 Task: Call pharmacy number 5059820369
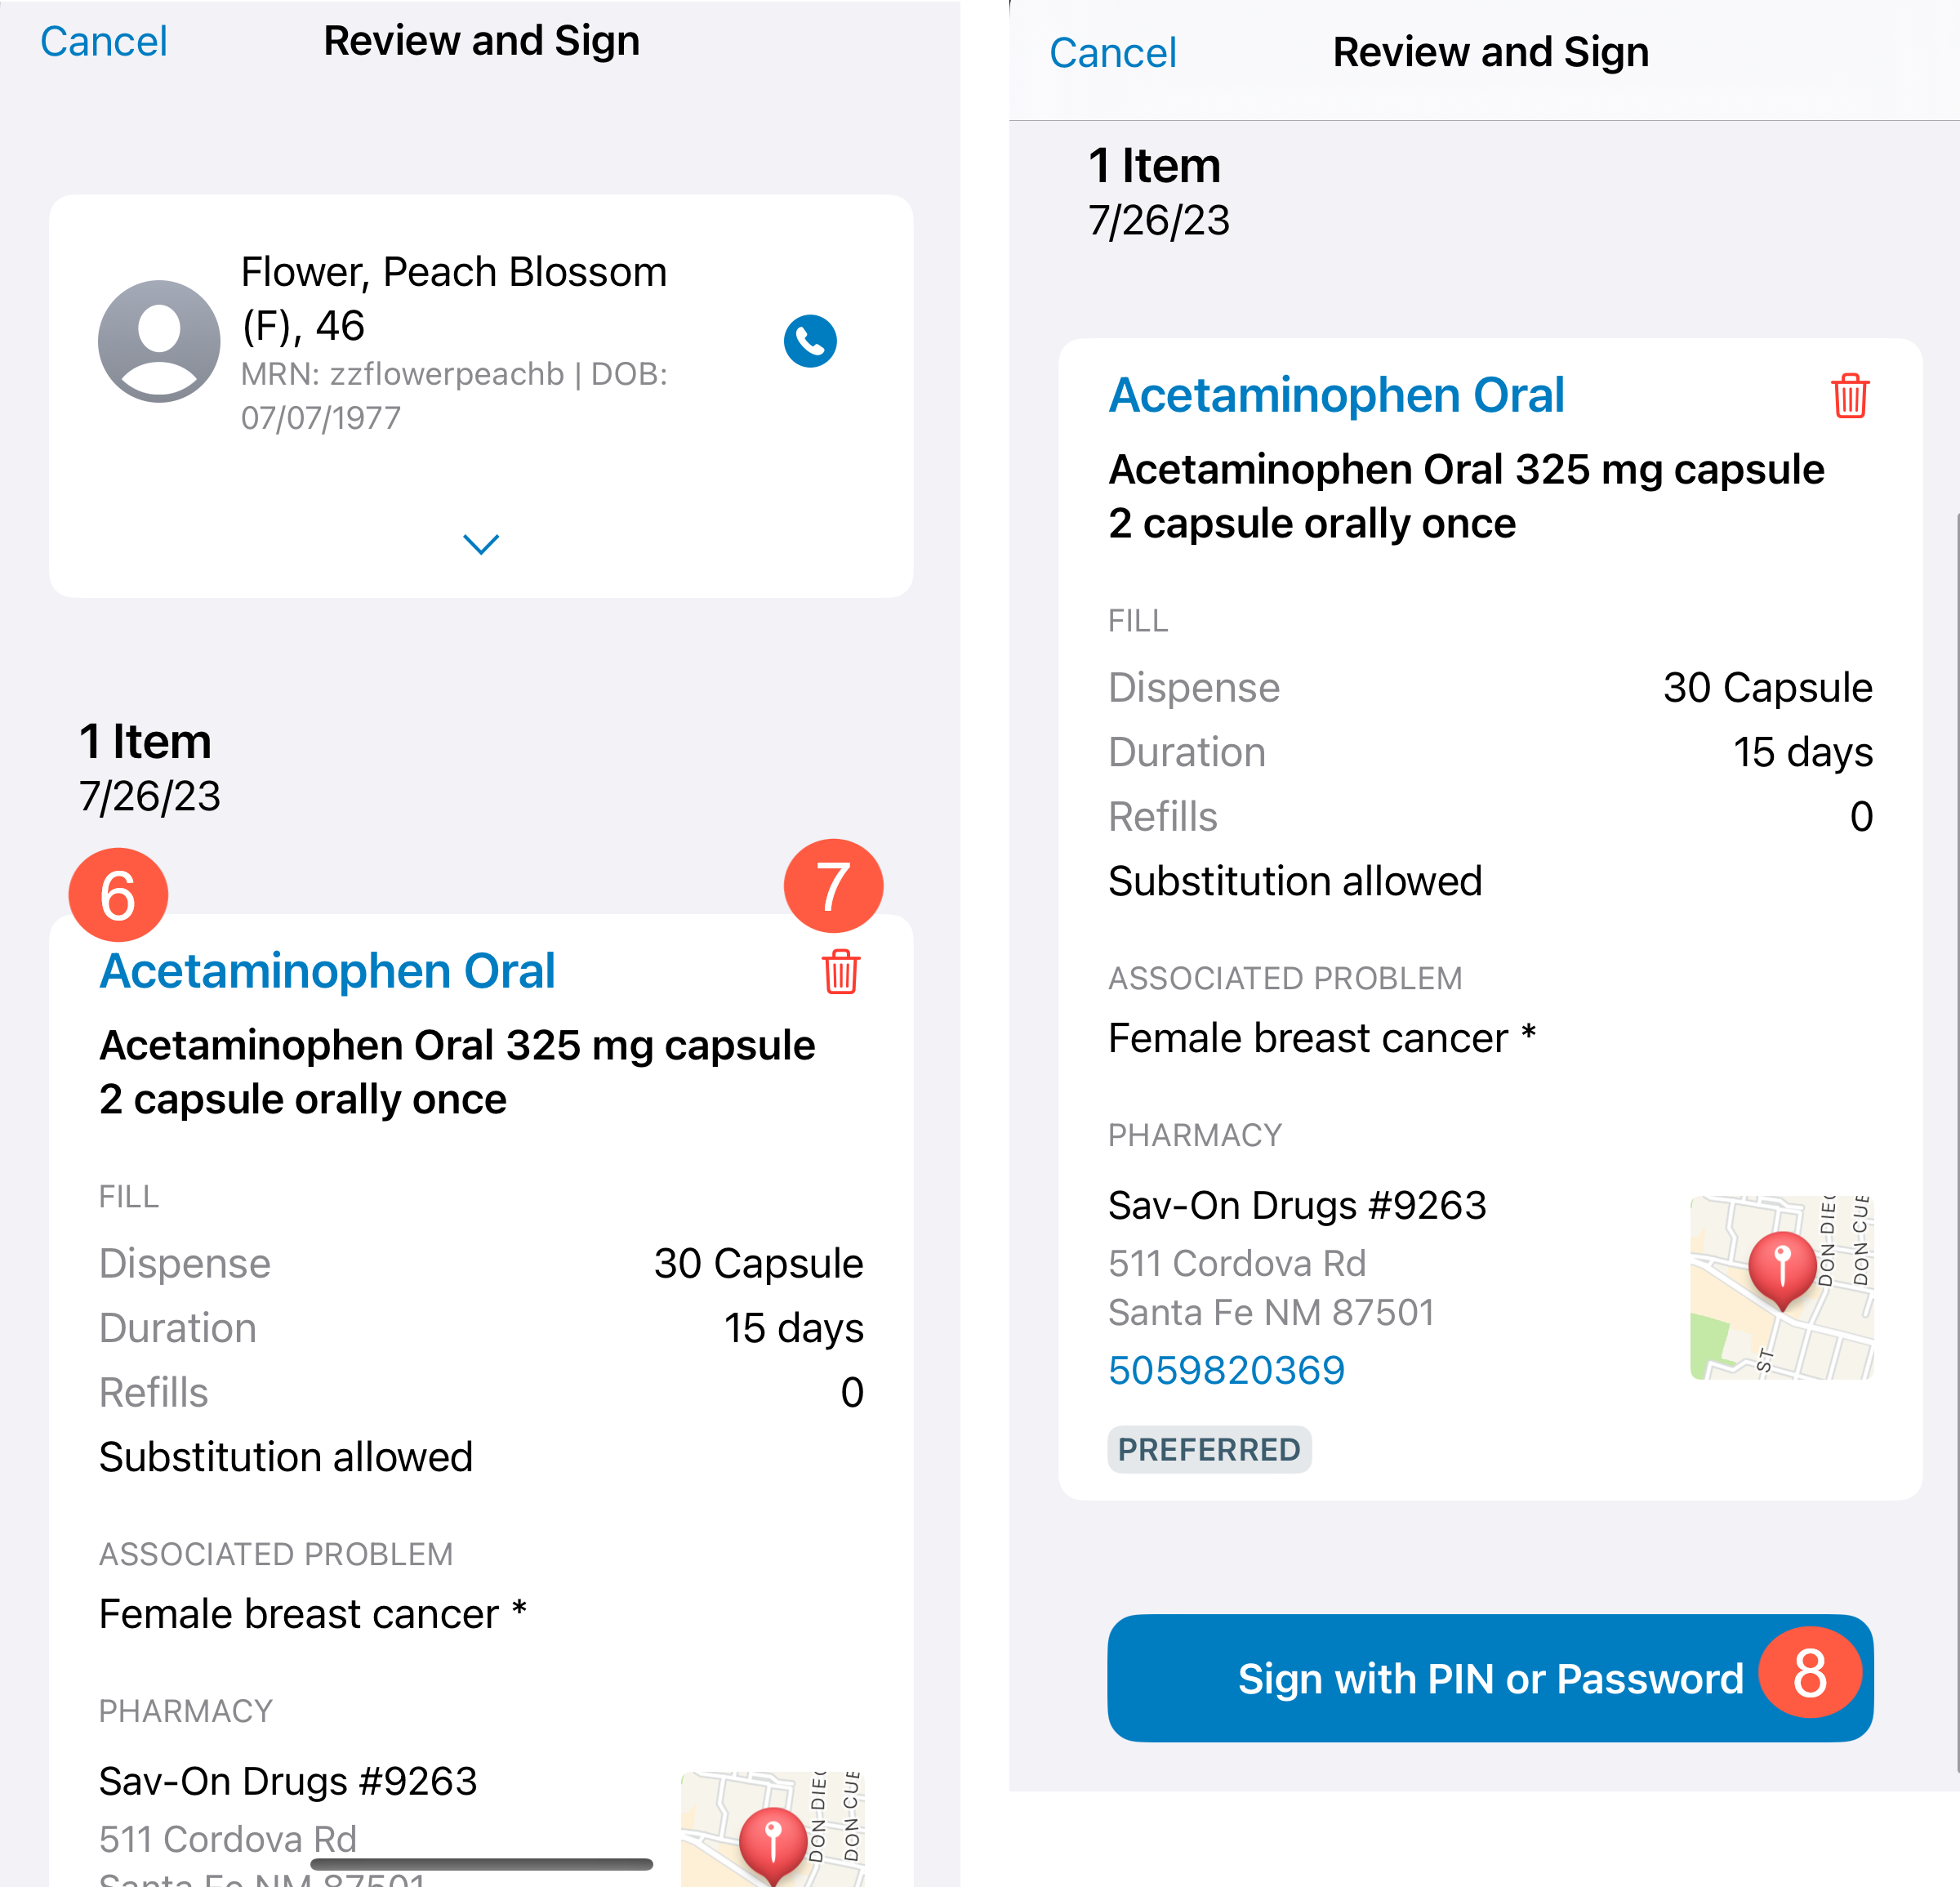[x=1226, y=1369]
